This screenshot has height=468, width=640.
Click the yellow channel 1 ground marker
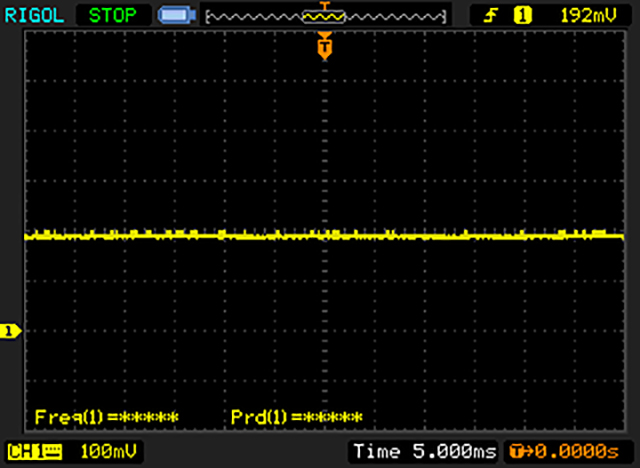click(x=10, y=331)
